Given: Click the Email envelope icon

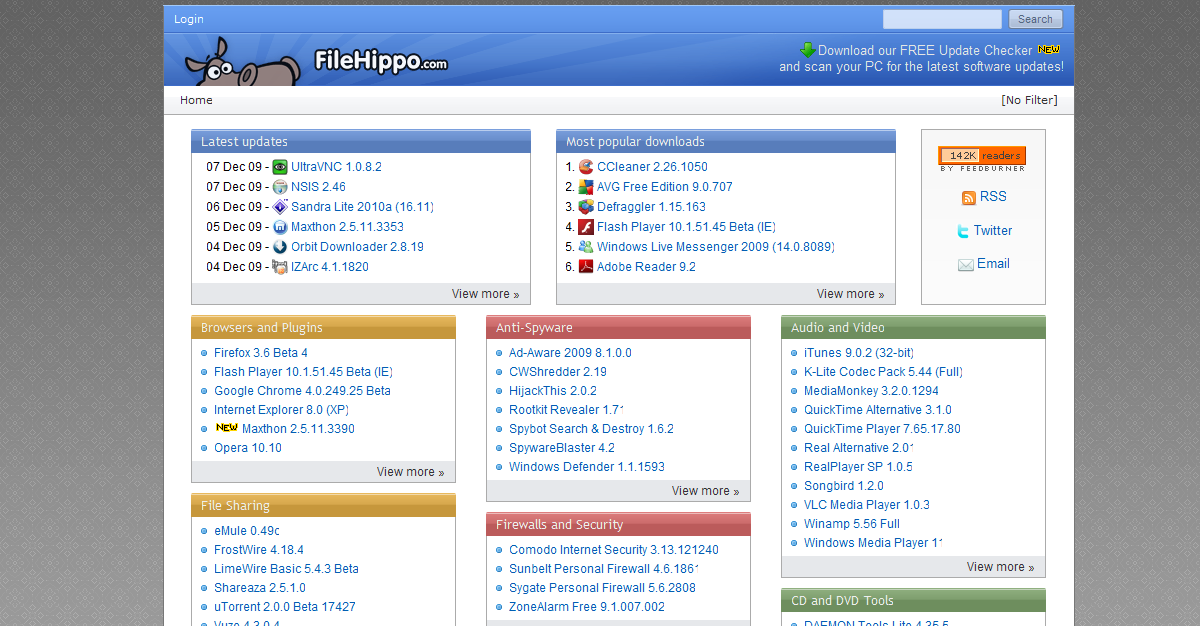Looking at the screenshot, I should coord(965,265).
